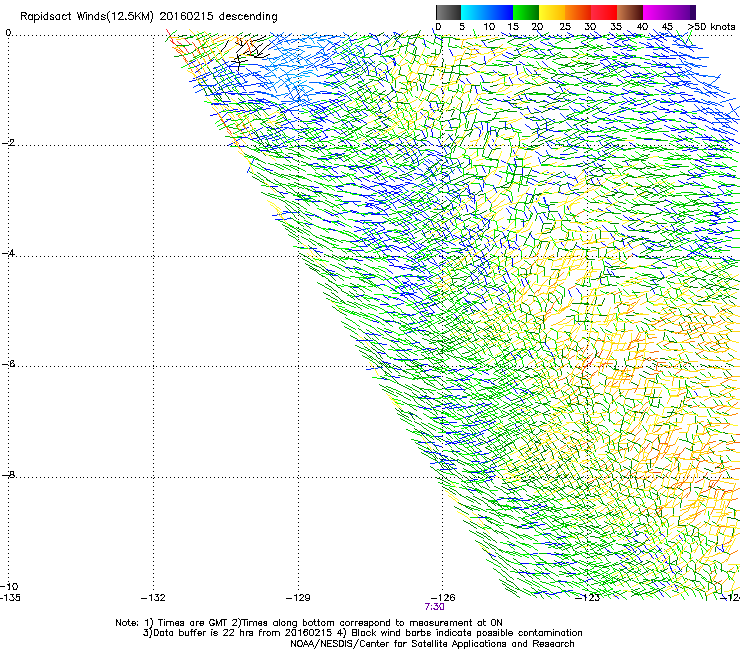Screen dimensions: 740x650
Task: Click the latitude axis label '0'
Action: 8,33
